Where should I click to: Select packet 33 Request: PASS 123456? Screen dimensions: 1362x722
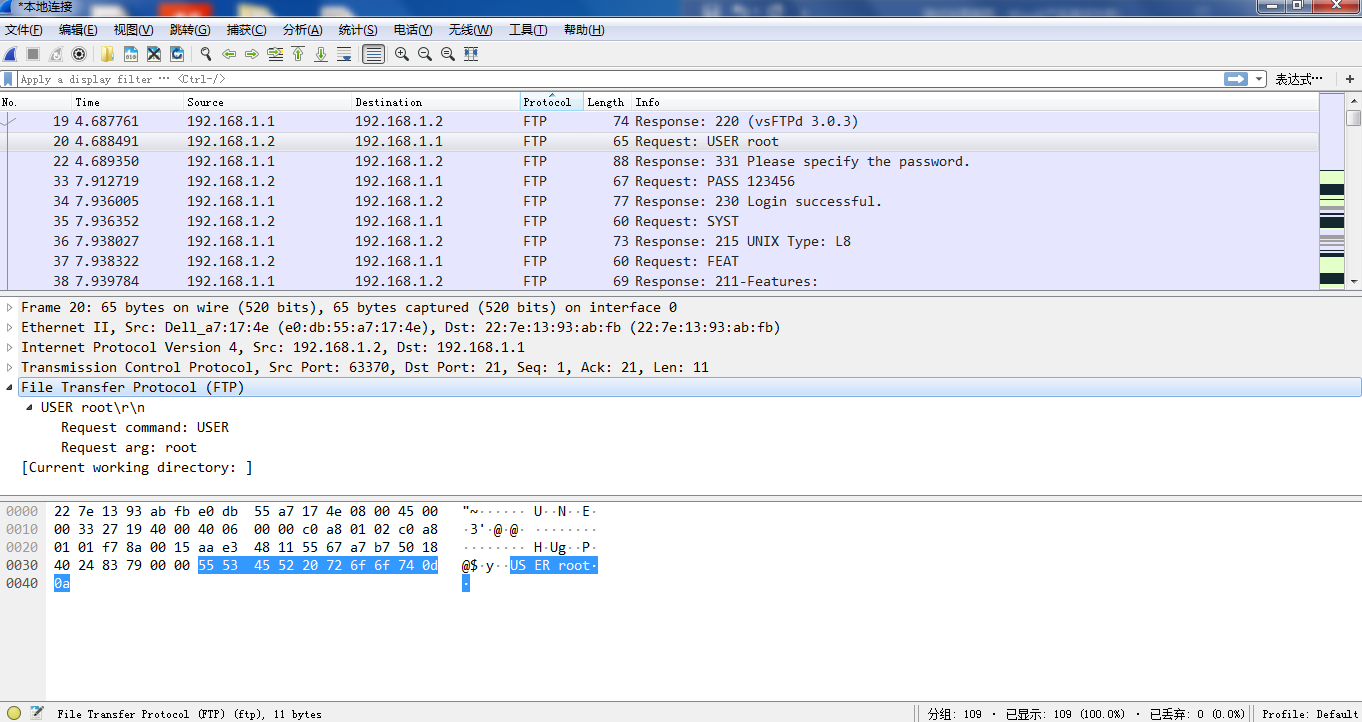pyautogui.click(x=660, y=181)
